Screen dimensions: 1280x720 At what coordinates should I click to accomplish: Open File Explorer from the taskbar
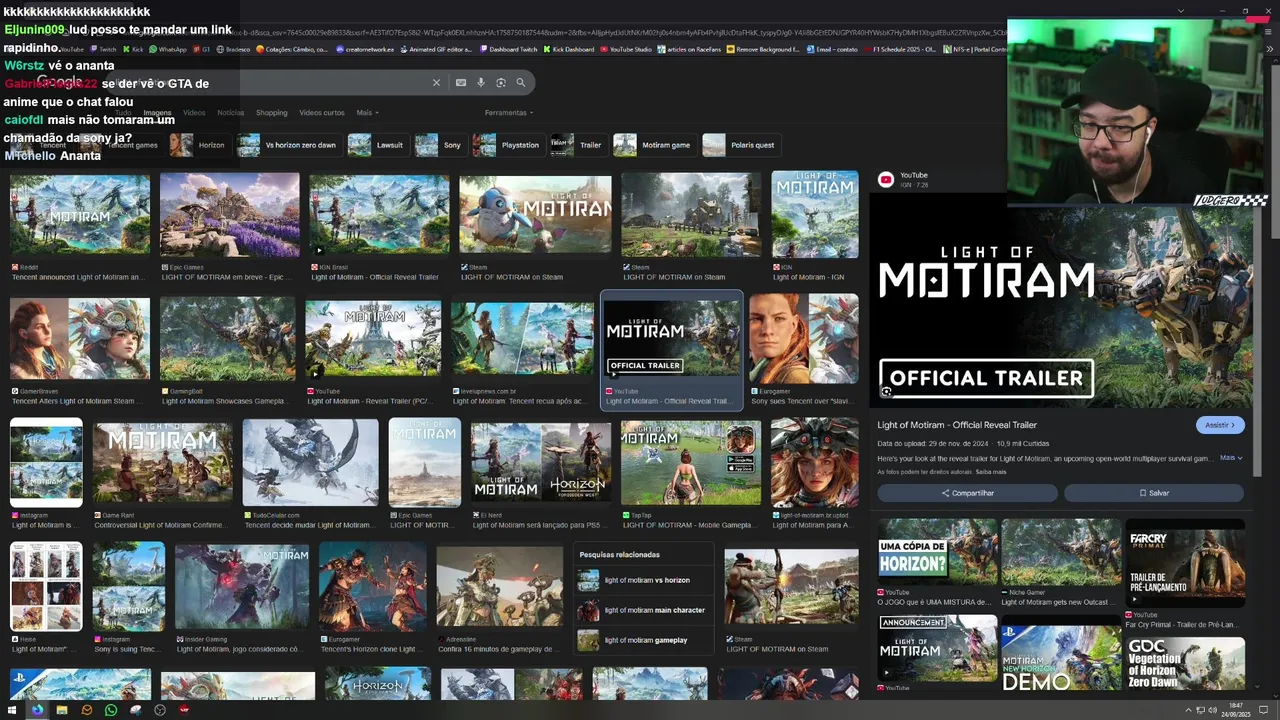[x=62, y=710]
